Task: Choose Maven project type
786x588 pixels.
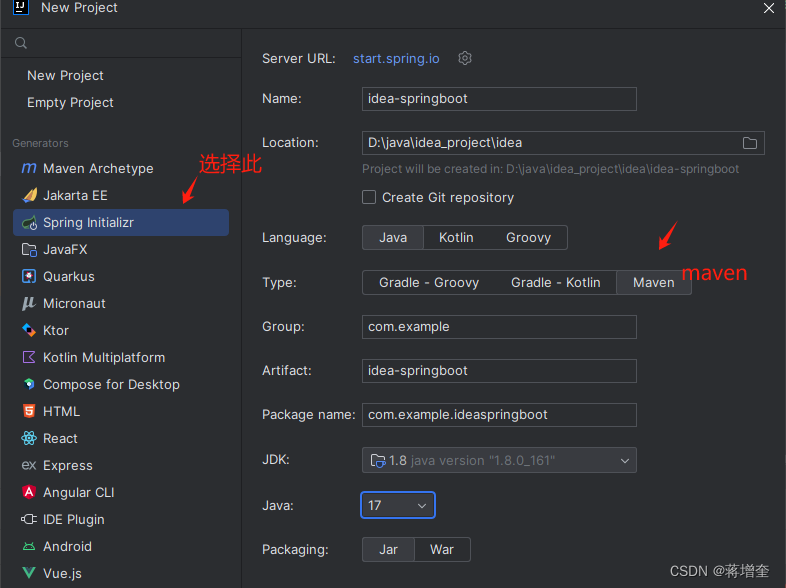Action: coord(654,283)
